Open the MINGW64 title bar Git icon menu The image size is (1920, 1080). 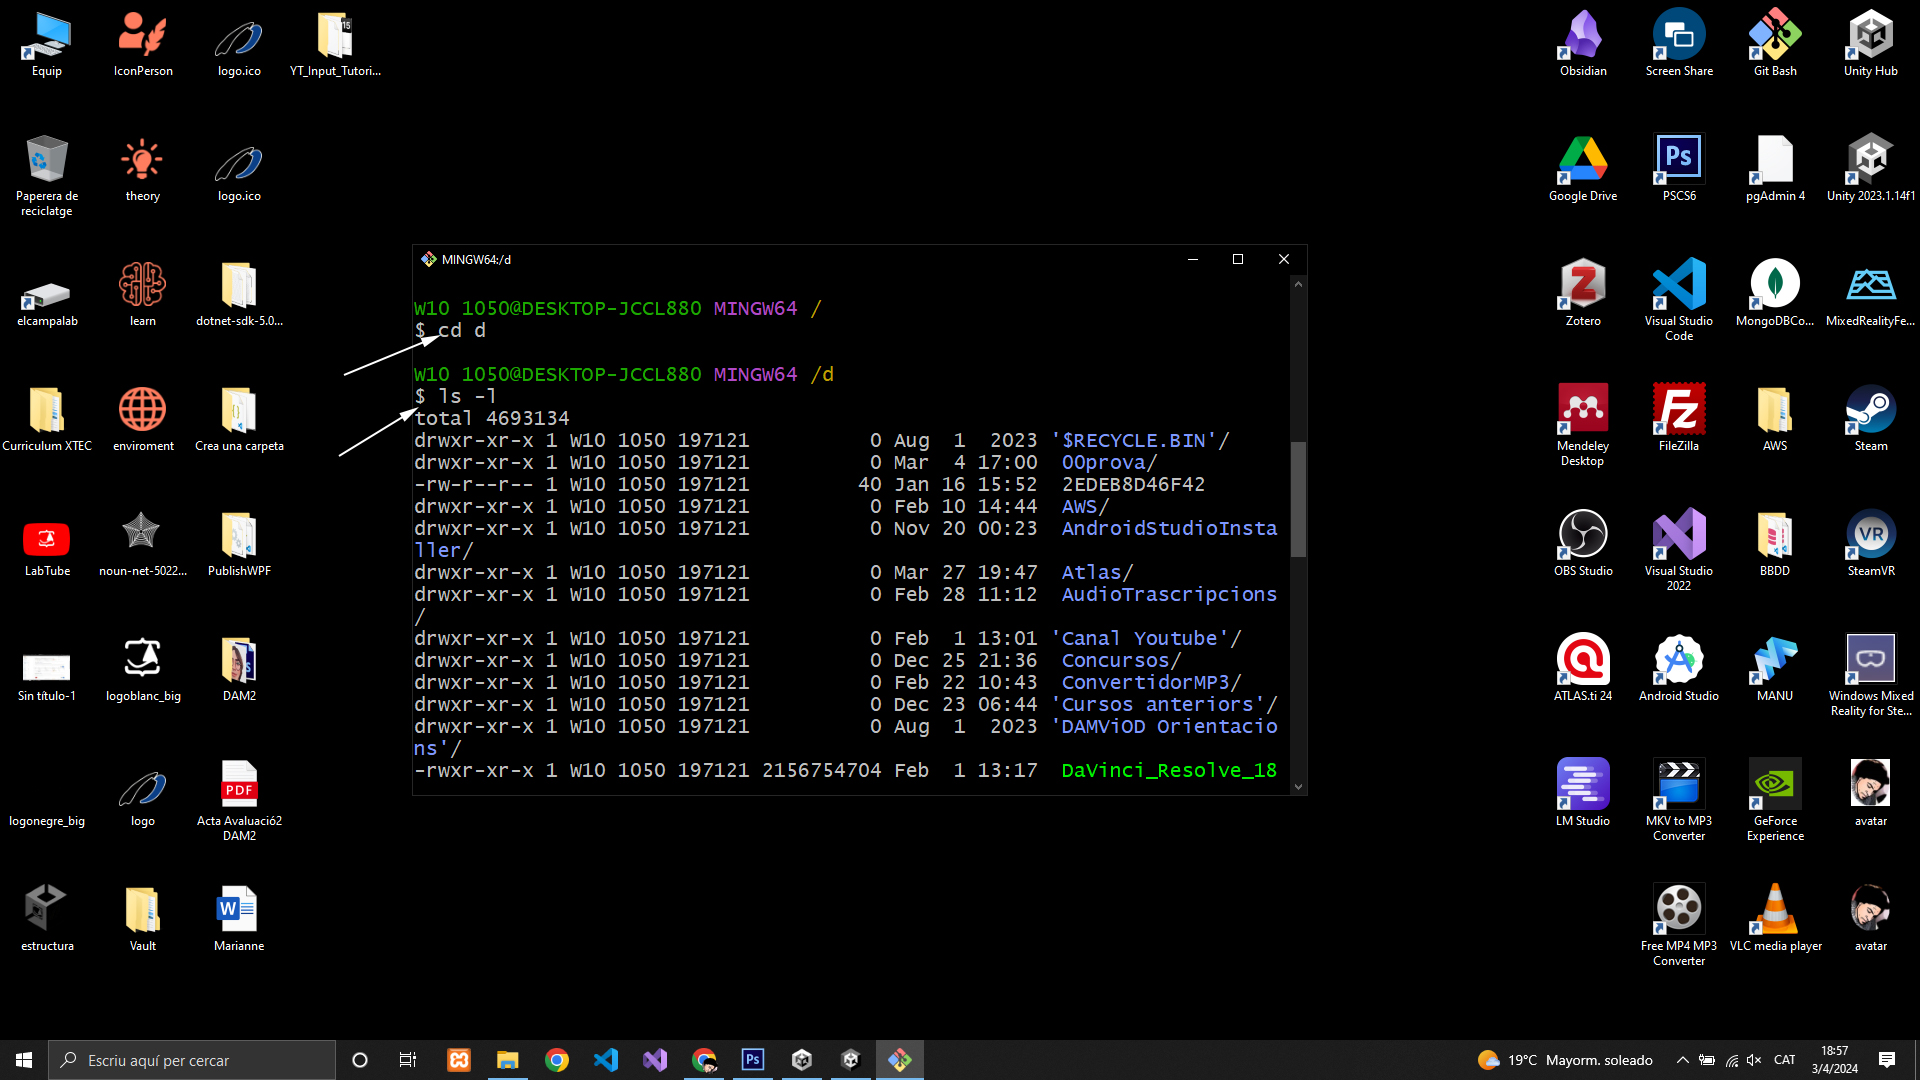coord(429,259)
